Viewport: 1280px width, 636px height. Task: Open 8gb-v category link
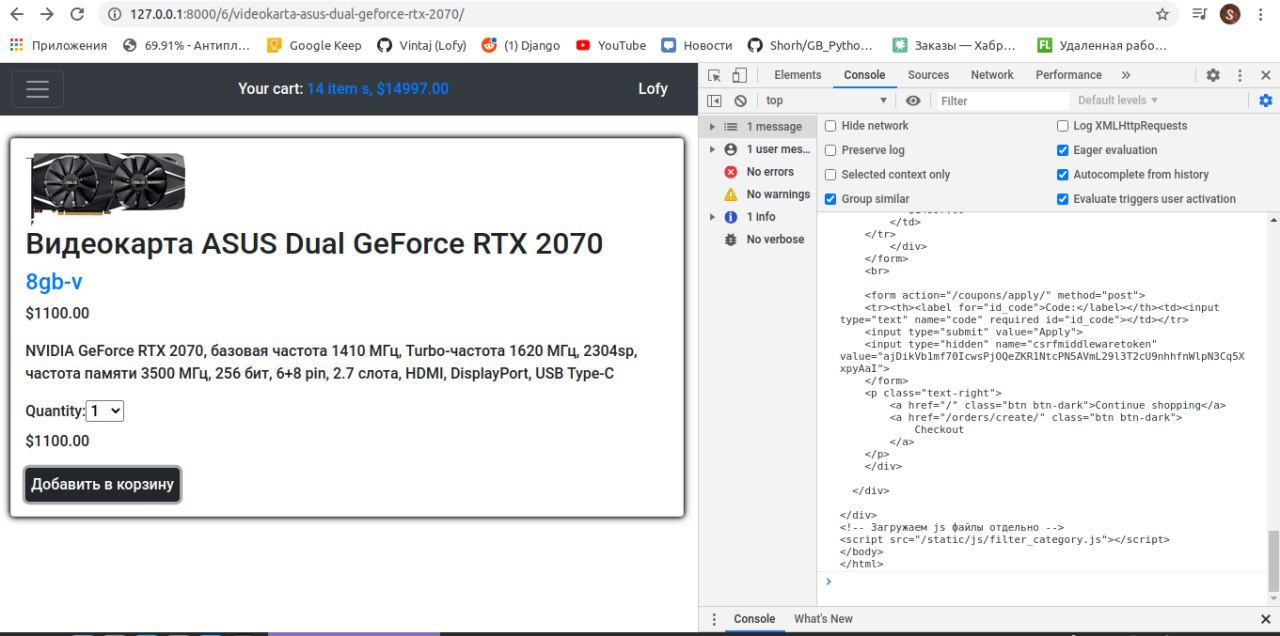54,282
